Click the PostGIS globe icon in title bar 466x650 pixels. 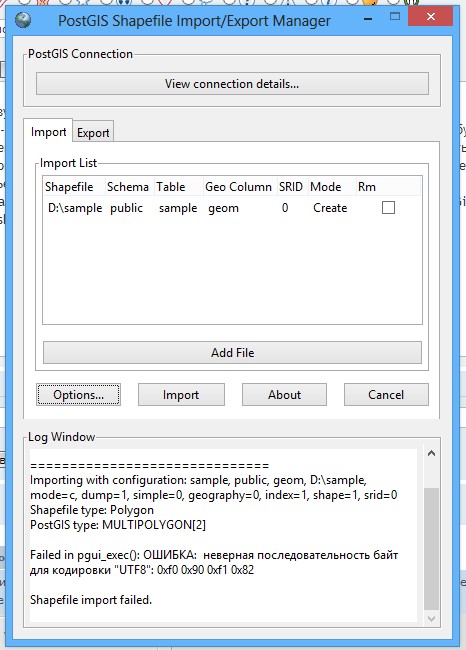[23, 20]
